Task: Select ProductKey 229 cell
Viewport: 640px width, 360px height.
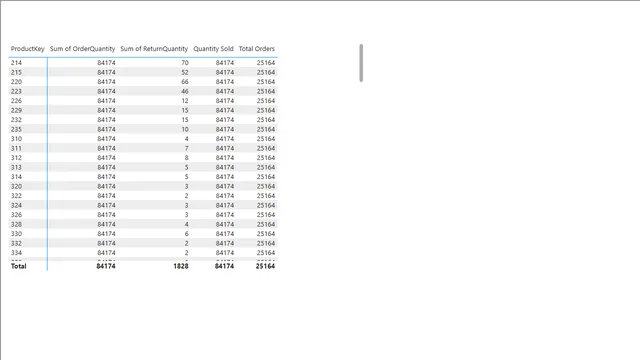Action: tap(16, 110)
